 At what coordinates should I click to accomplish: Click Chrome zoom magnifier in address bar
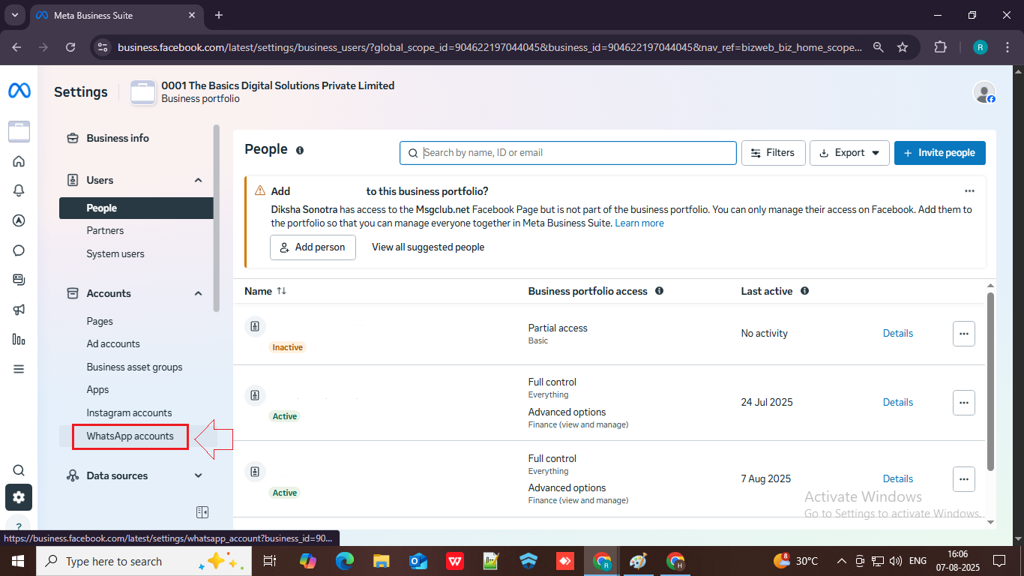click(878, 47)
